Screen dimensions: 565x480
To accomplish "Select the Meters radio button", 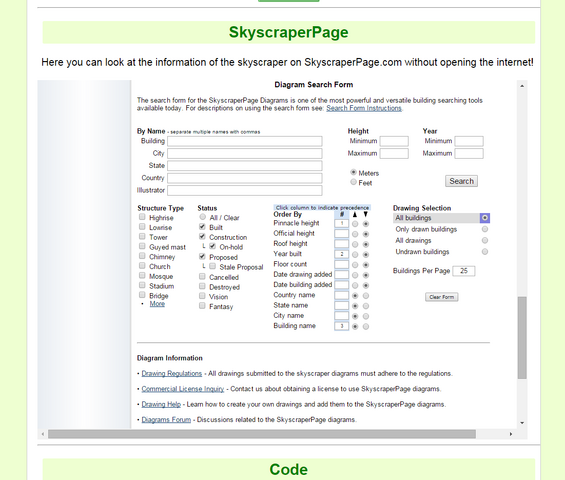I will (x=353, y=172).
